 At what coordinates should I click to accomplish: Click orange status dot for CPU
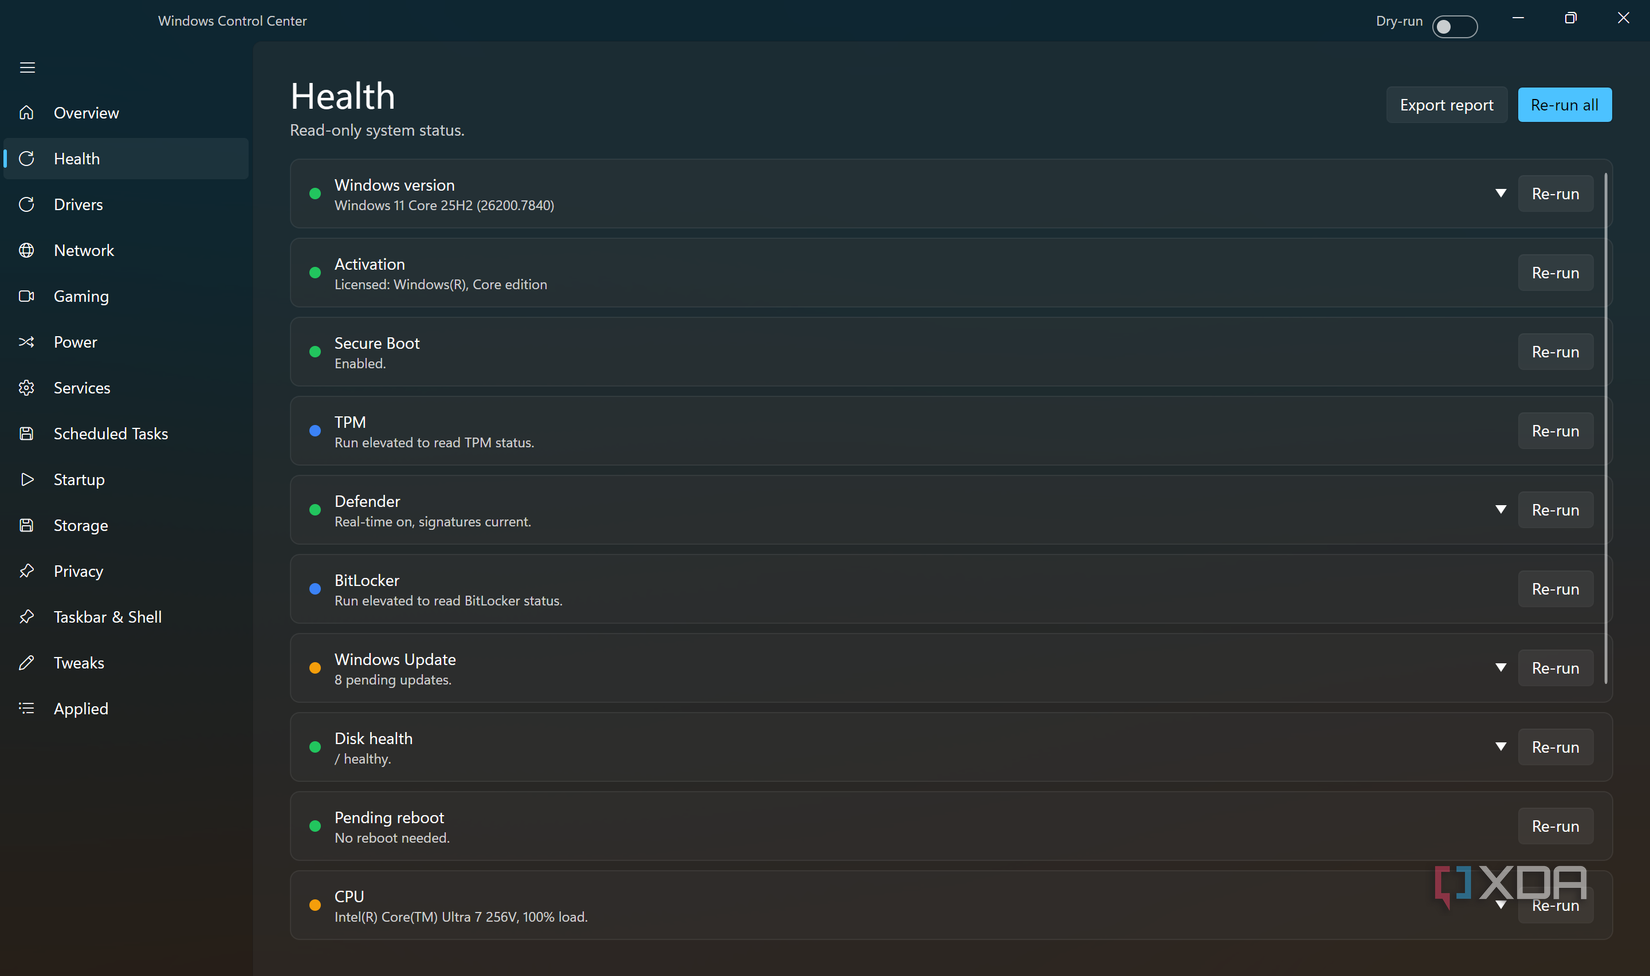tap(315, 905)
